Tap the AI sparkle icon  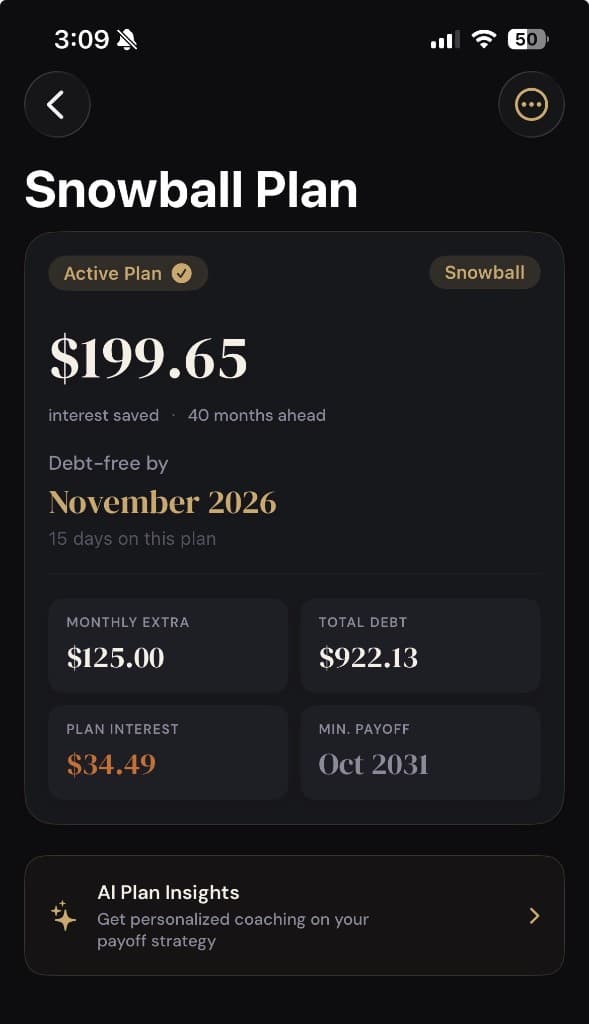point(63,913)
